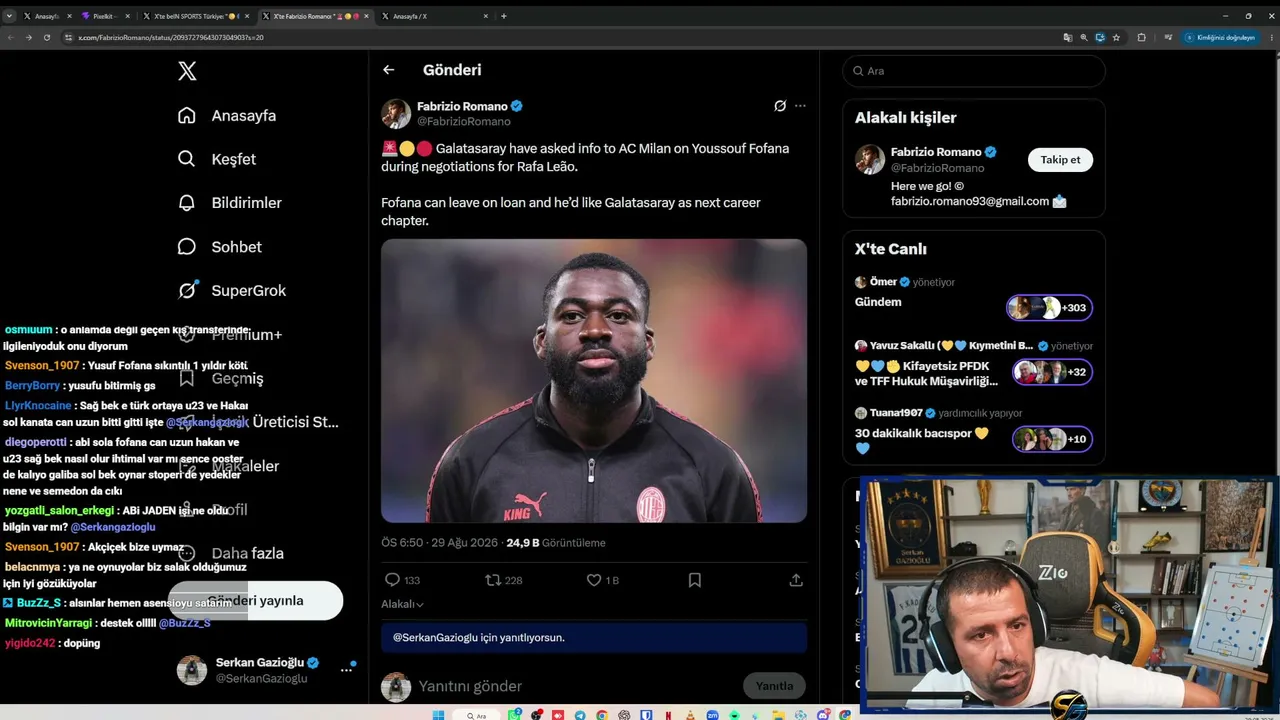This screenshot has height=720, width=1280.
Task: Open the browser tab search dropdown
Action: pos(9,16)
